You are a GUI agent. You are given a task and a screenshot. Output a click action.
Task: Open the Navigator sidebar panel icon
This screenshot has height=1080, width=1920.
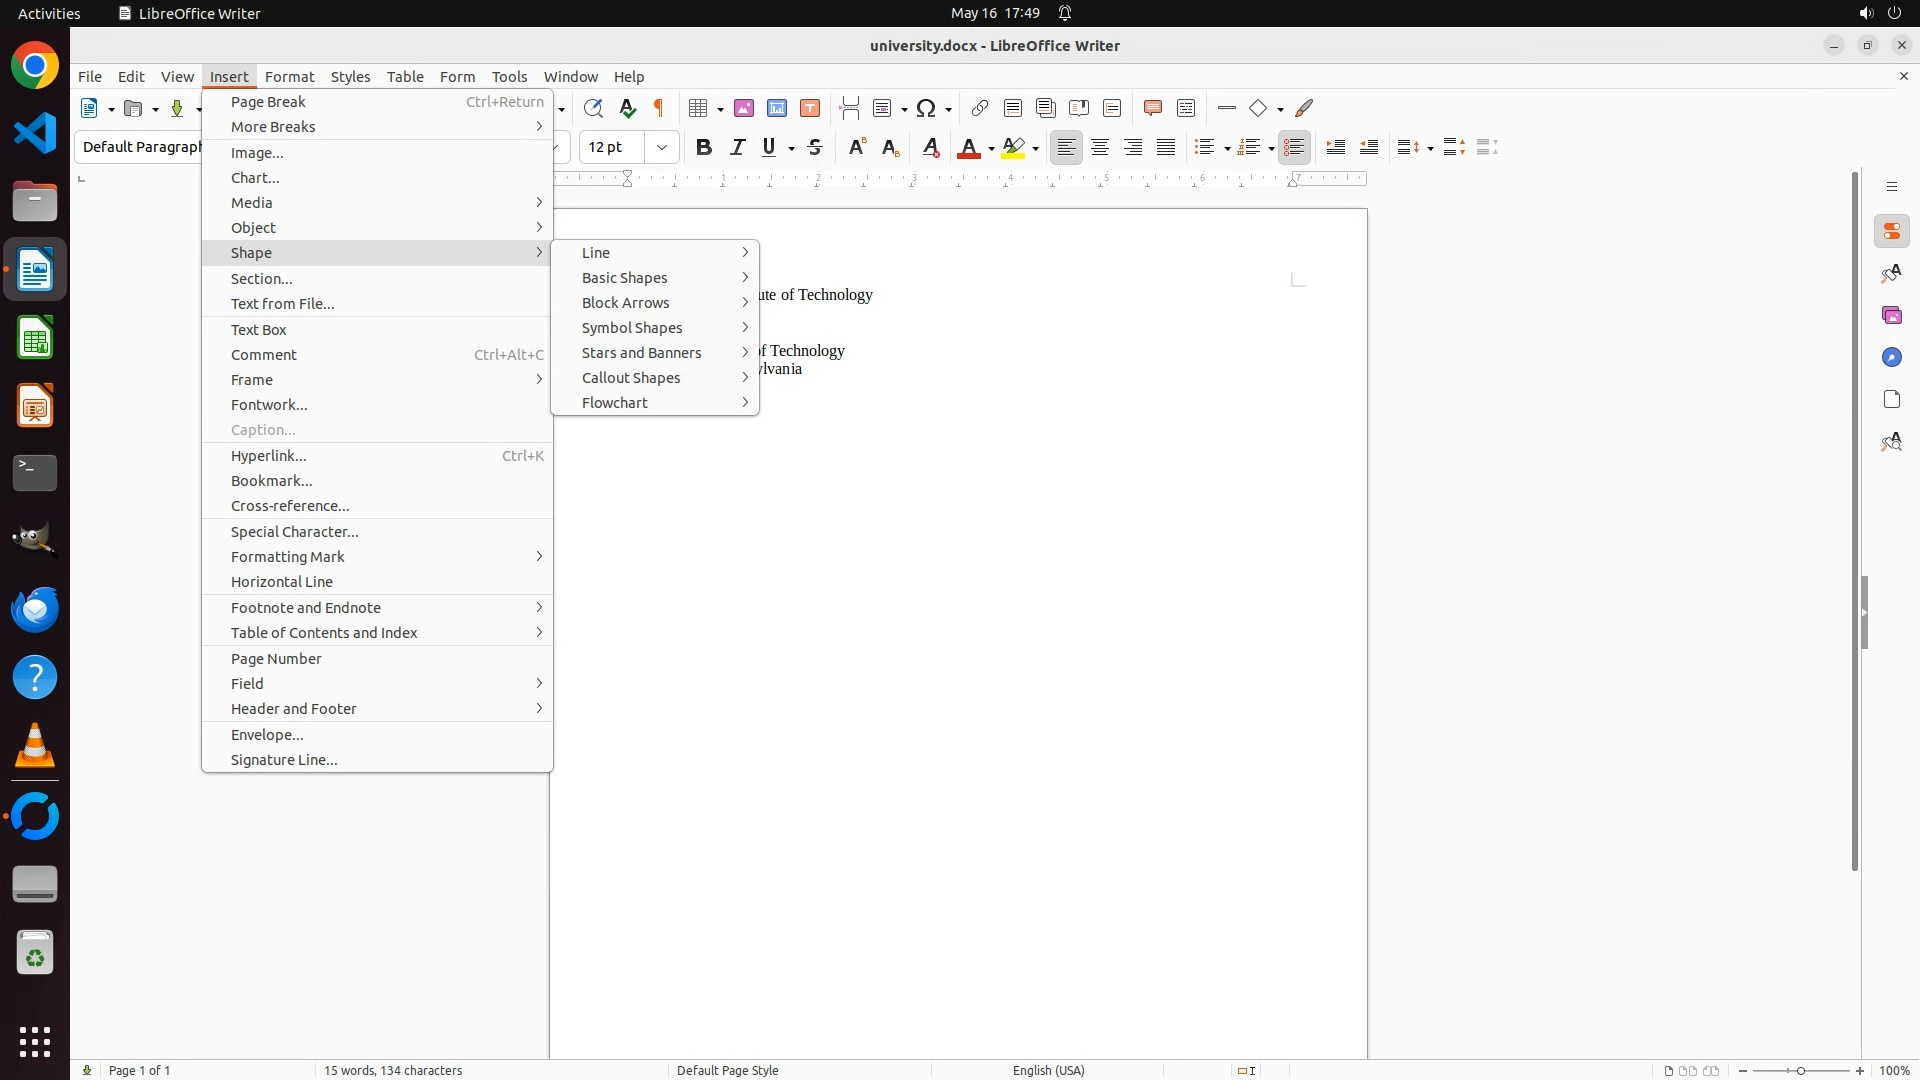click(1891, 358)
